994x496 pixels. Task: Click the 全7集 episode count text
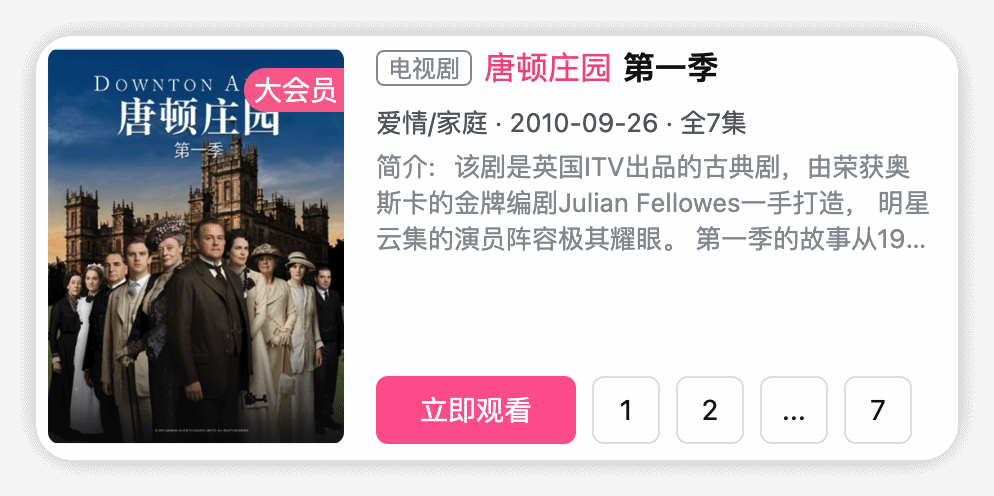[713, 123]
